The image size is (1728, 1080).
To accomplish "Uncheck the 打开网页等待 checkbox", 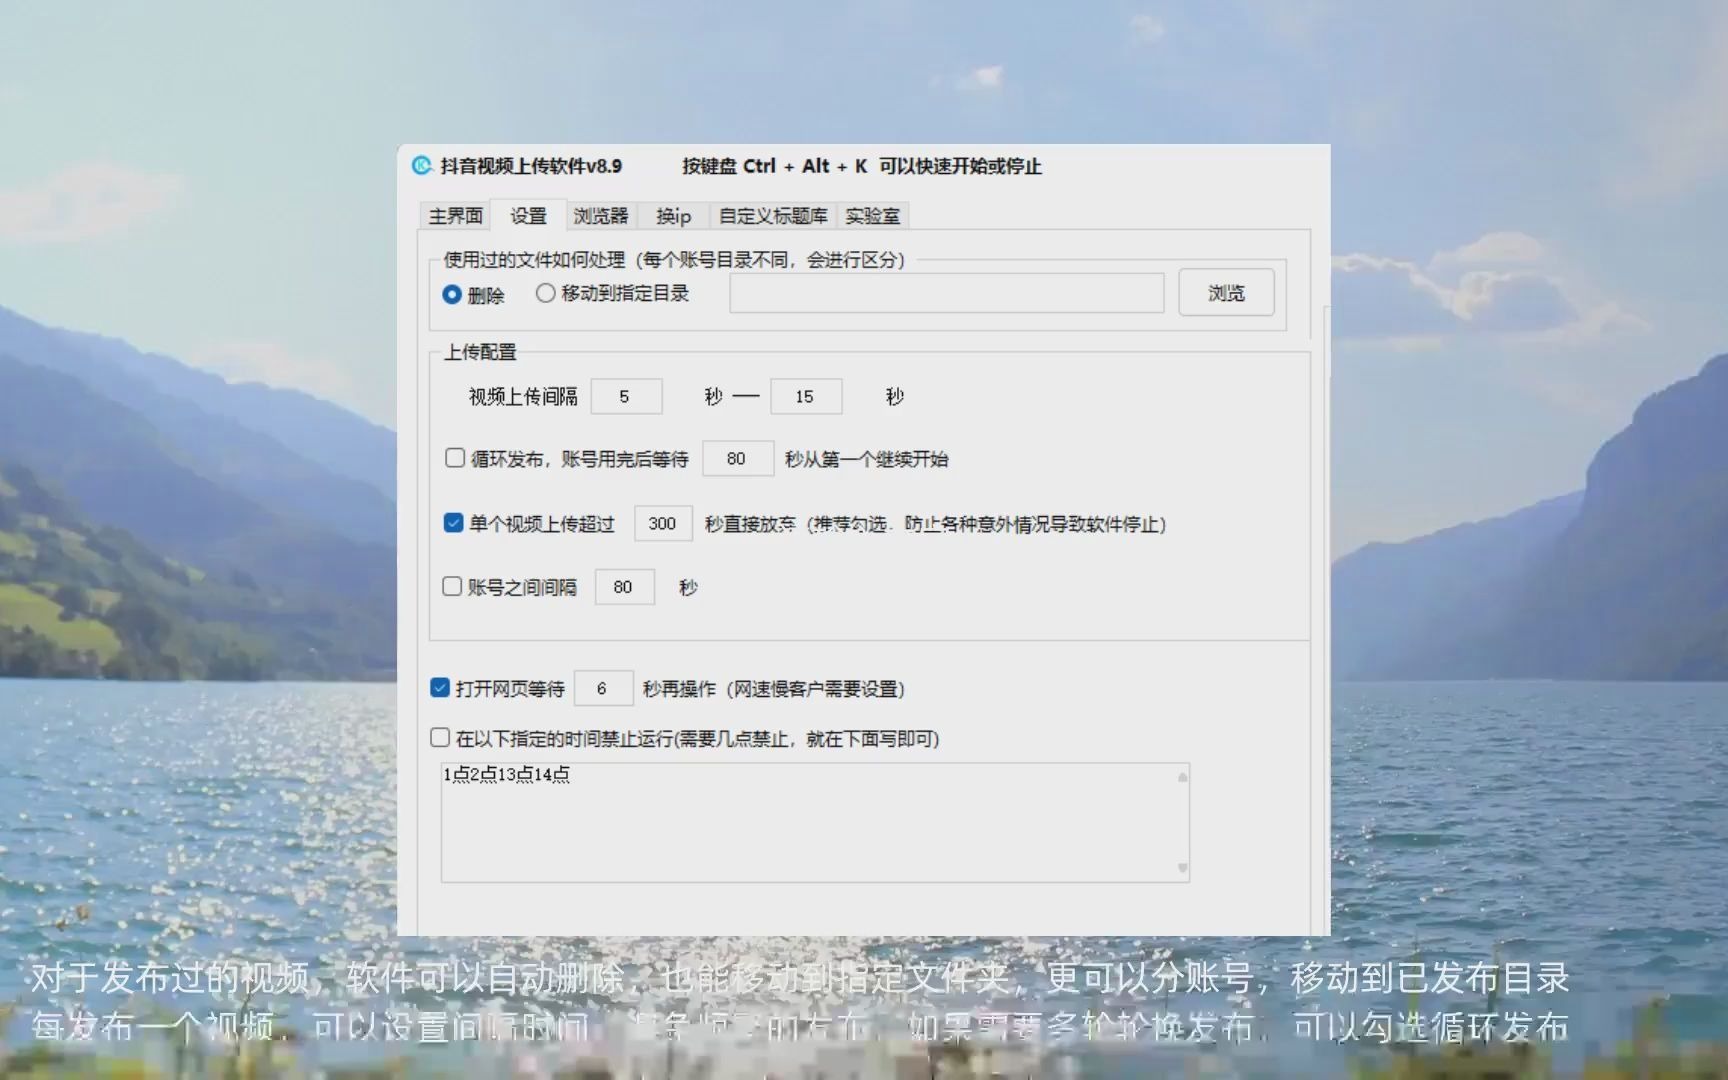I will (439, 688).
